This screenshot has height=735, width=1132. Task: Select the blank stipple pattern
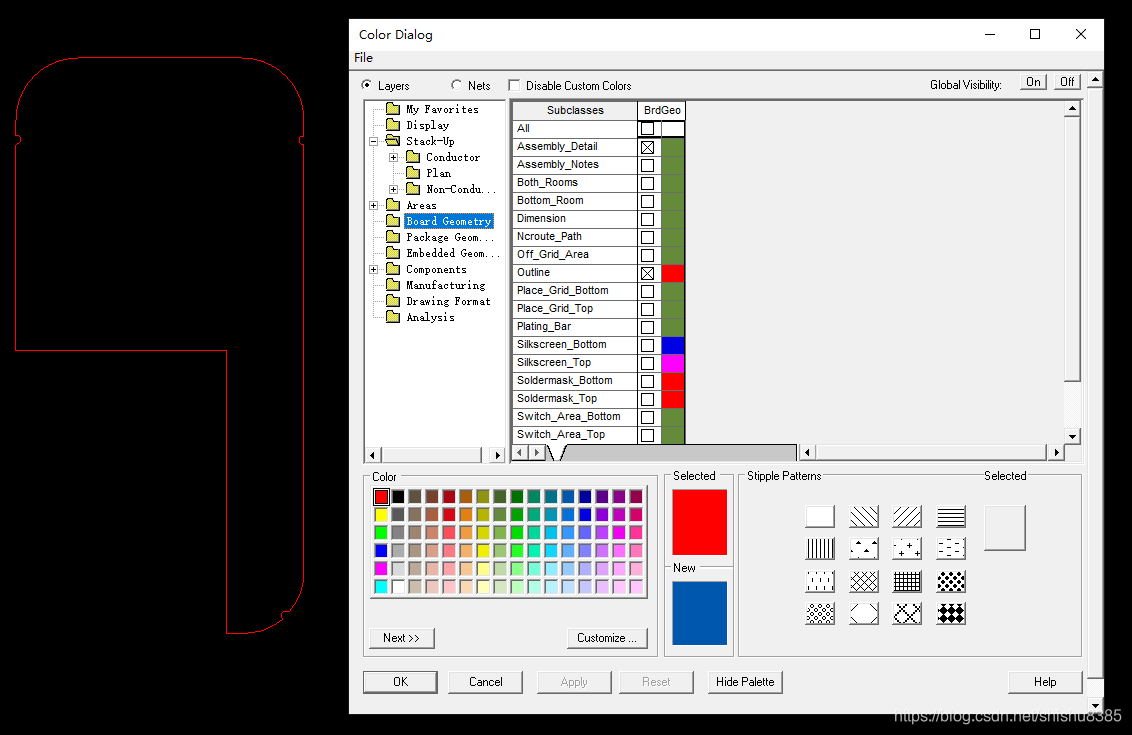pos(820,516)
